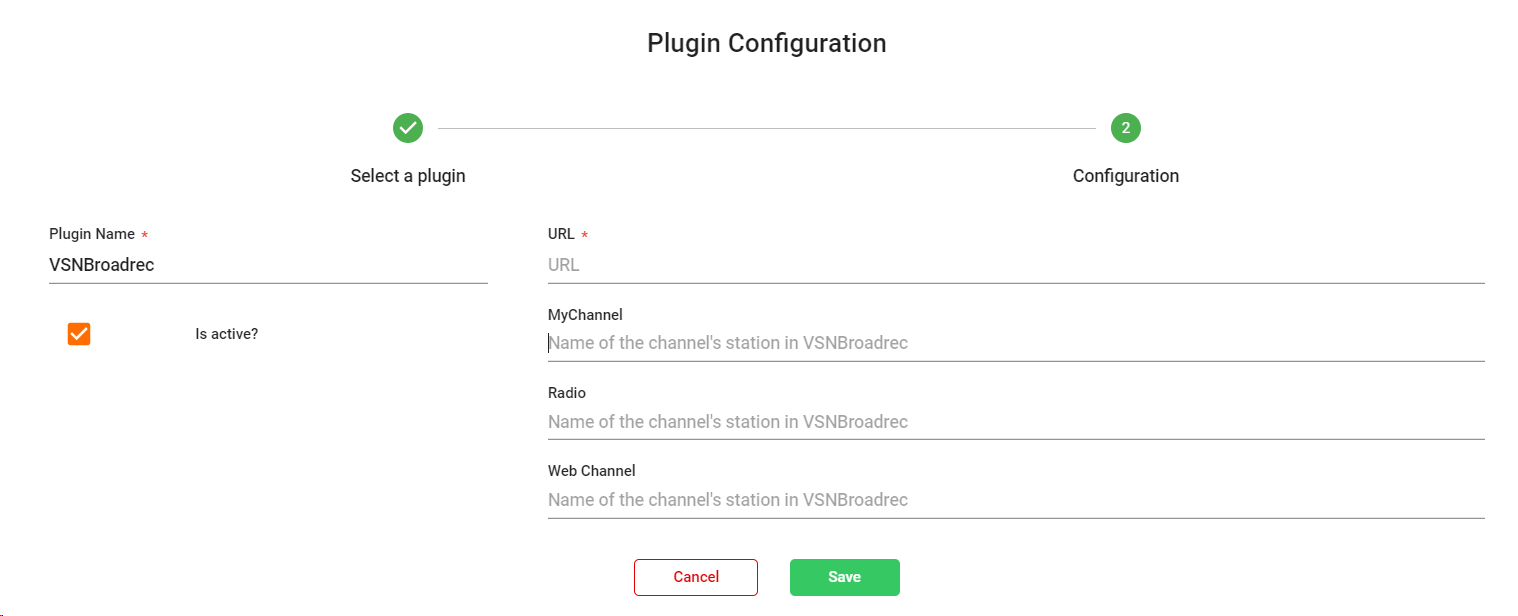Click the MyChannel field label

585,315
